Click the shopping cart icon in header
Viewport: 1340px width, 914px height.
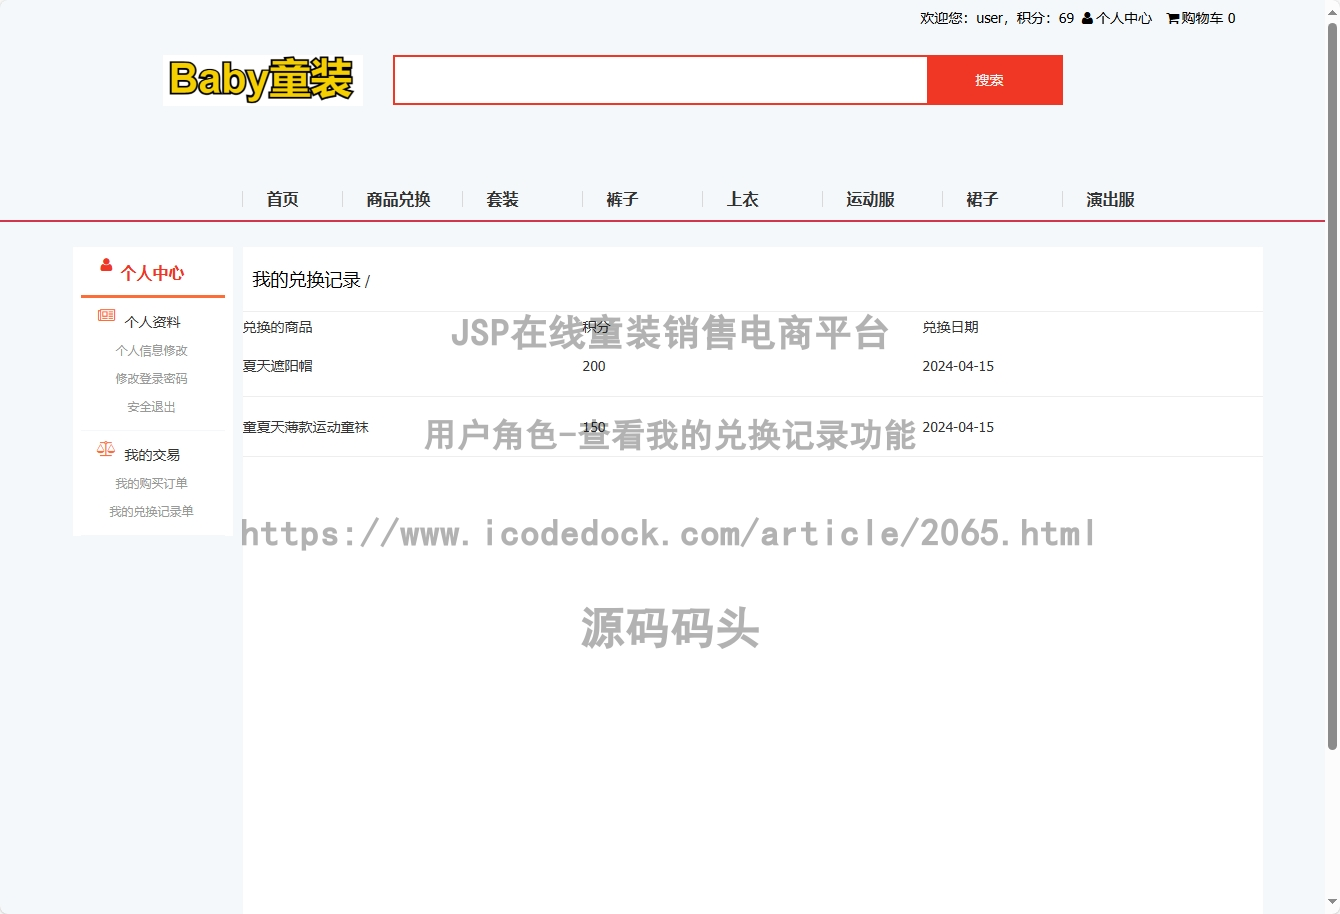(x=1173, y=18)
